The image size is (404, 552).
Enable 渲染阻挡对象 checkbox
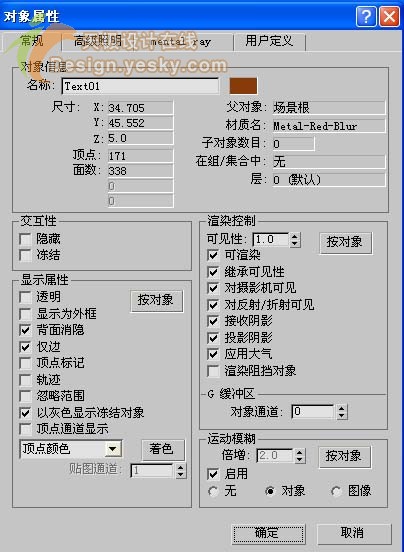coord(213,371)
